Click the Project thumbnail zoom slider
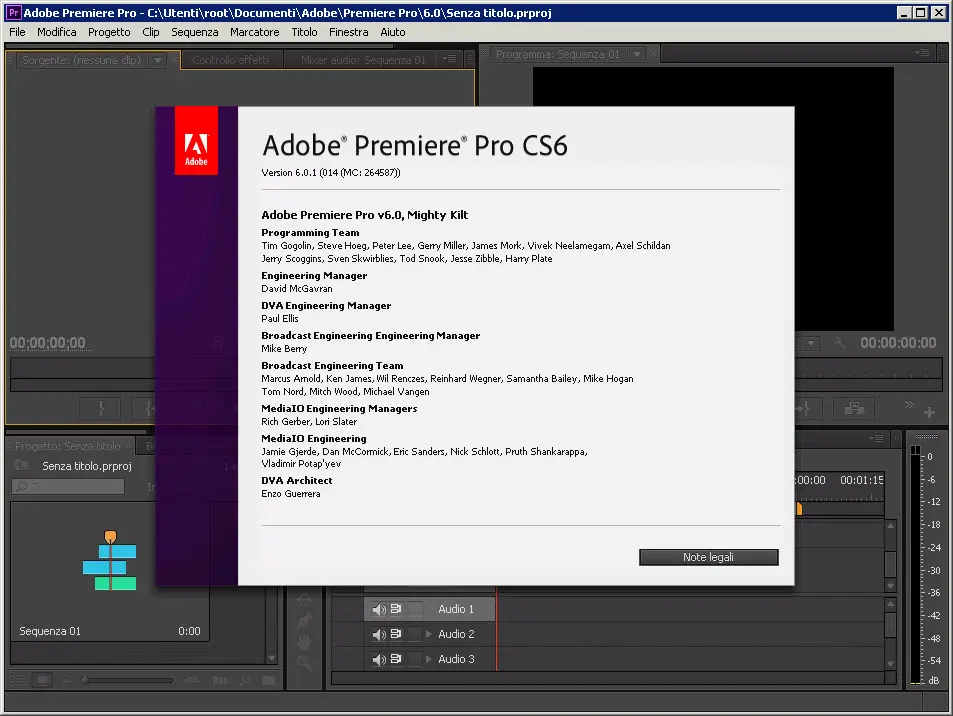The height and width of the screenshot is (716, 953). click(x=128, y=680)
